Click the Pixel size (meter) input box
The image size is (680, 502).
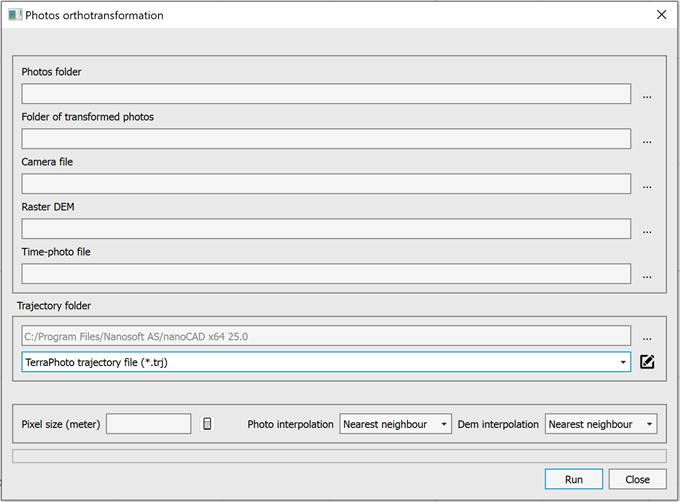coord(148,424)
